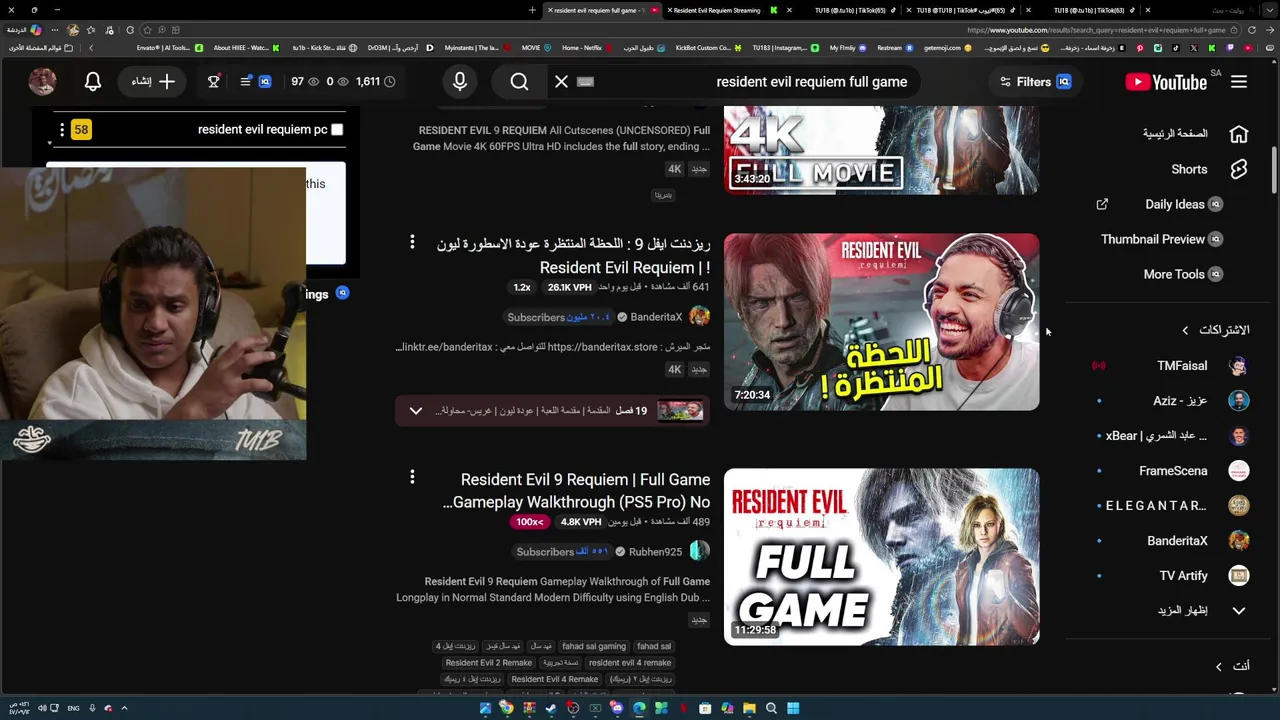1280x720 pixels.
Task: Toggle the 'resident evil requiem pc' checkbox
Action: tap(337, 129)
